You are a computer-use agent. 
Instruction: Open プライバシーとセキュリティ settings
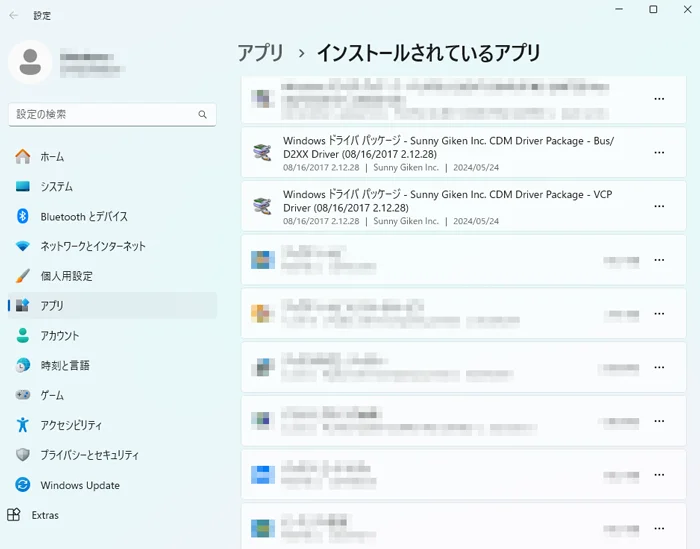tap(112, 455)
